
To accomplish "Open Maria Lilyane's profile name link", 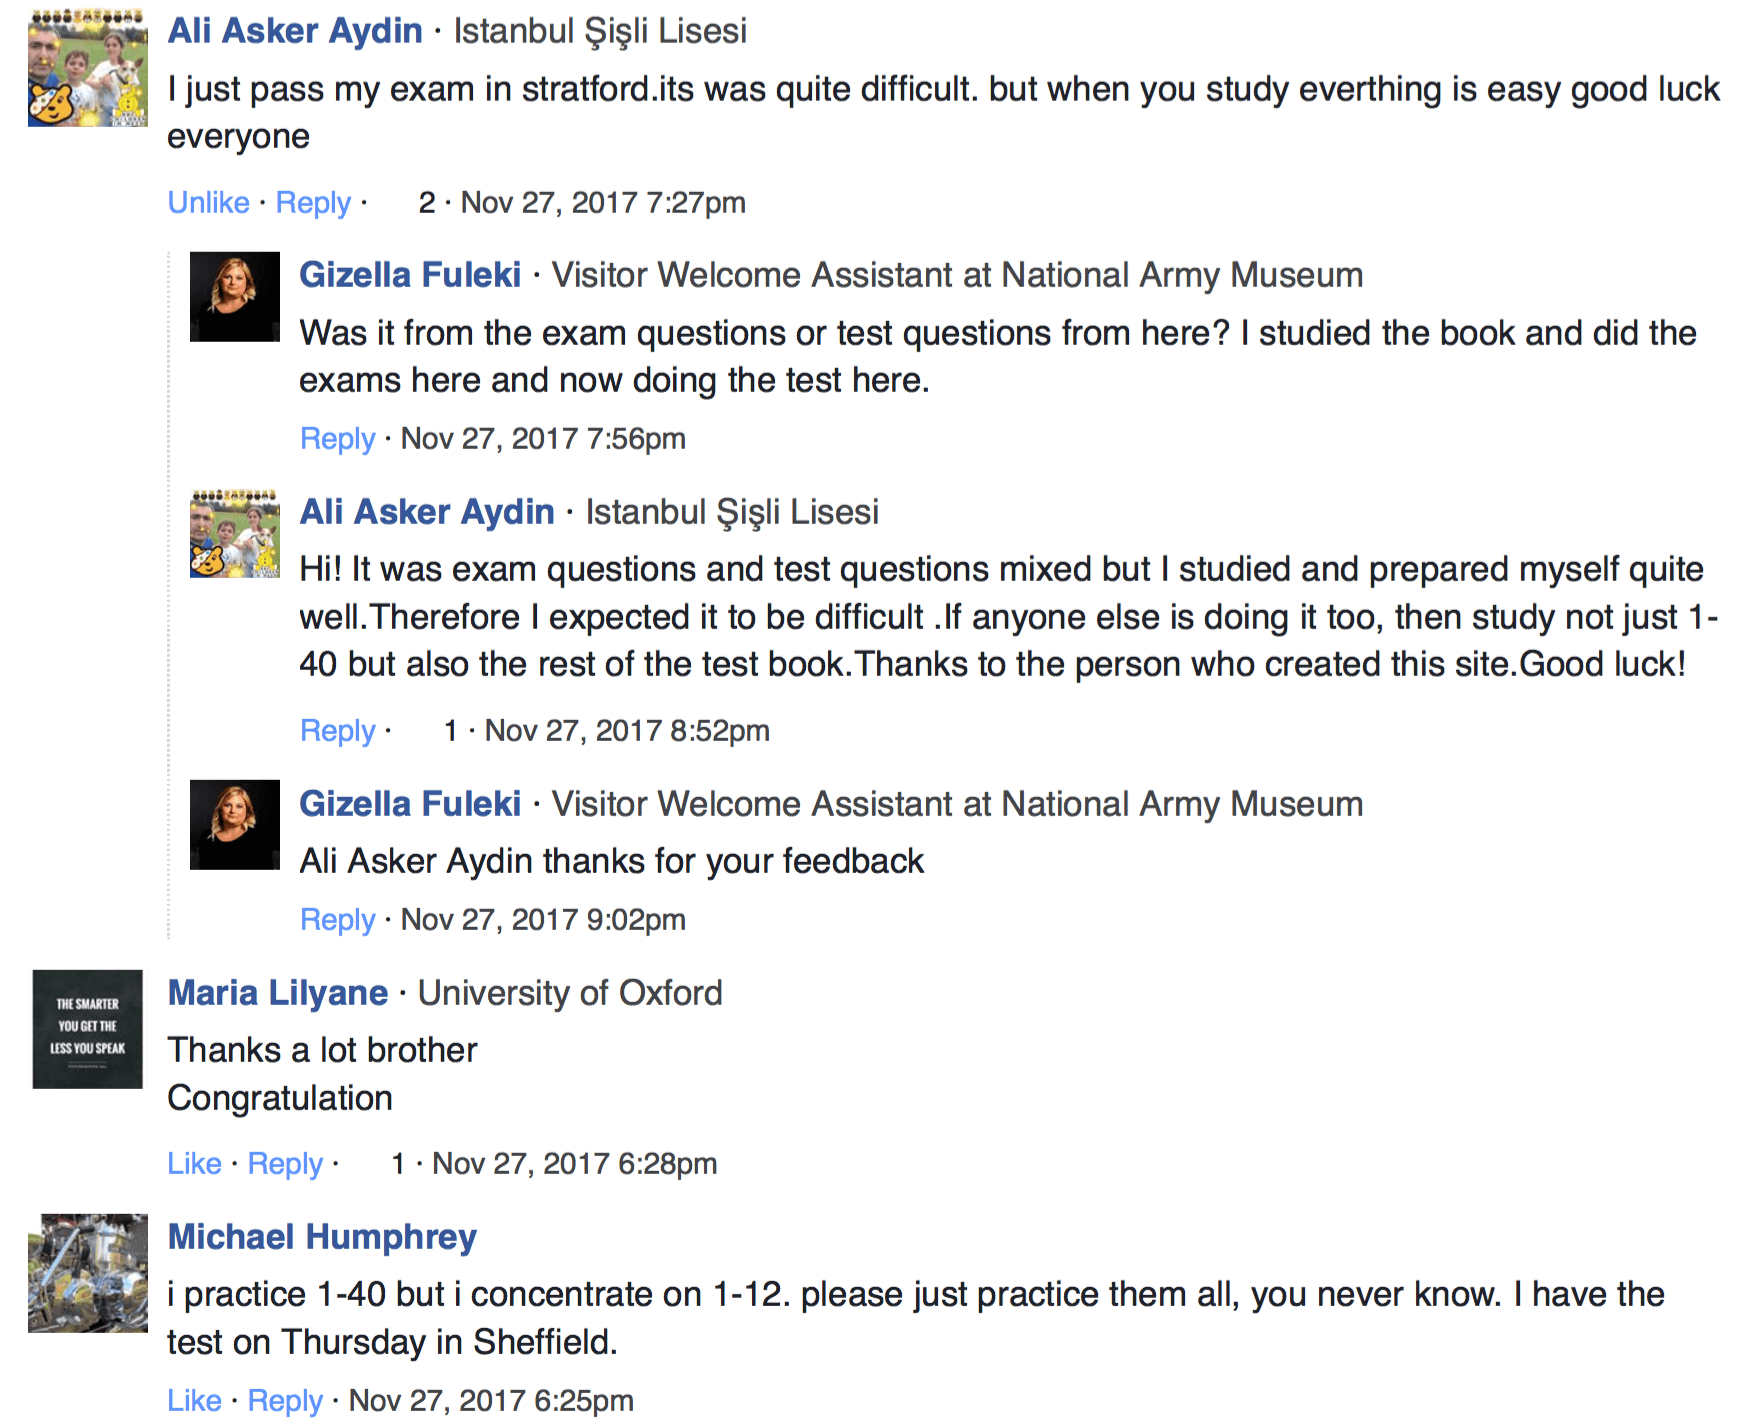I will click(x=278, y=993).
